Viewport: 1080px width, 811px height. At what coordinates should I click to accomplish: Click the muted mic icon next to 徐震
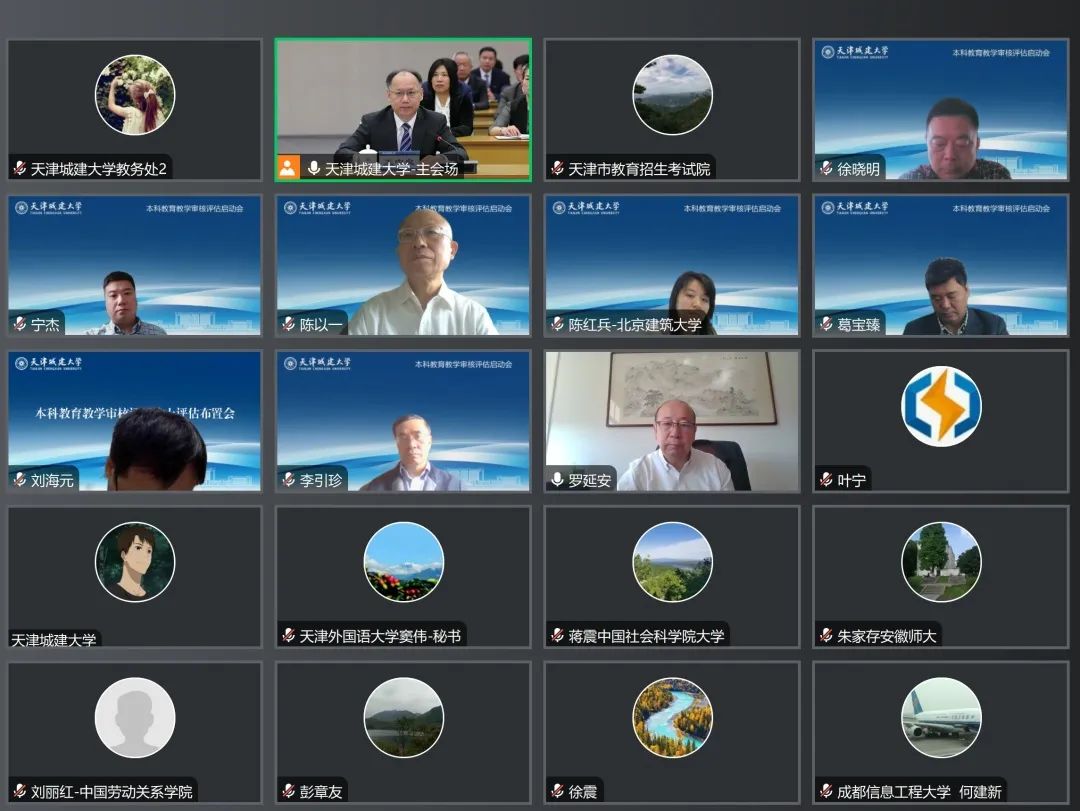click(x=557, y=791)
